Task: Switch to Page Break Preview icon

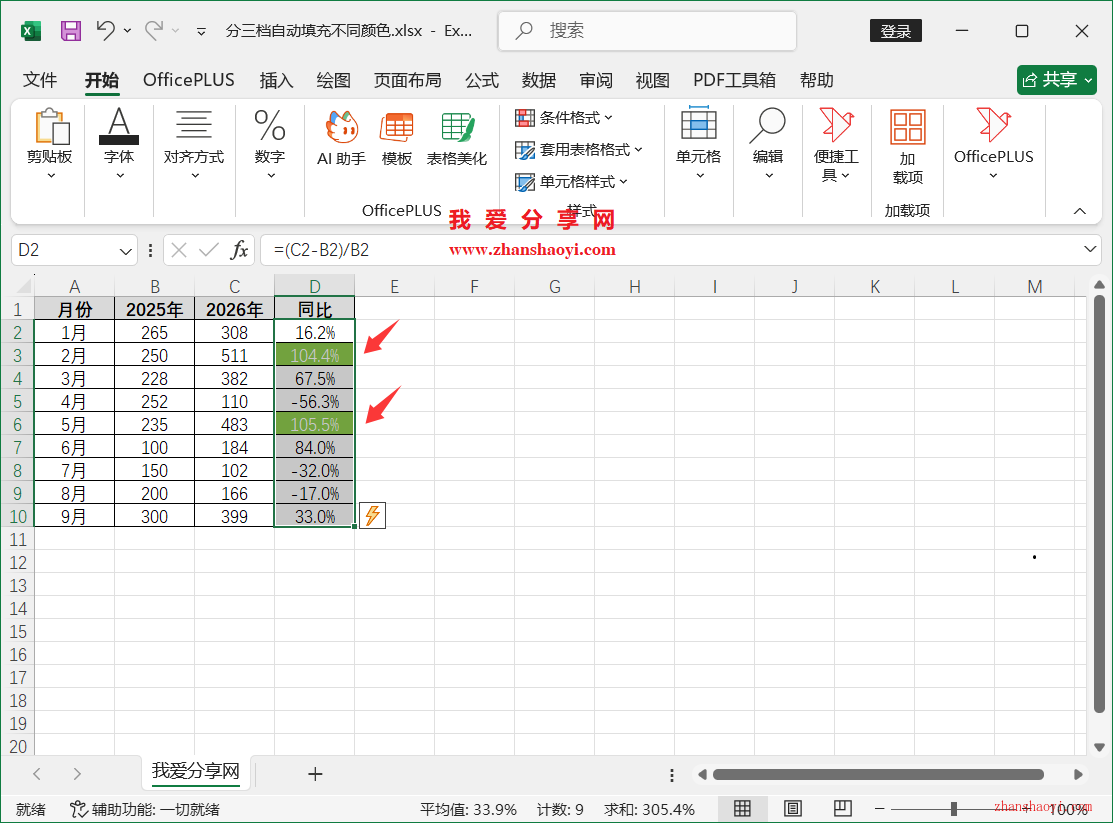Action: [x=843, y=808]
